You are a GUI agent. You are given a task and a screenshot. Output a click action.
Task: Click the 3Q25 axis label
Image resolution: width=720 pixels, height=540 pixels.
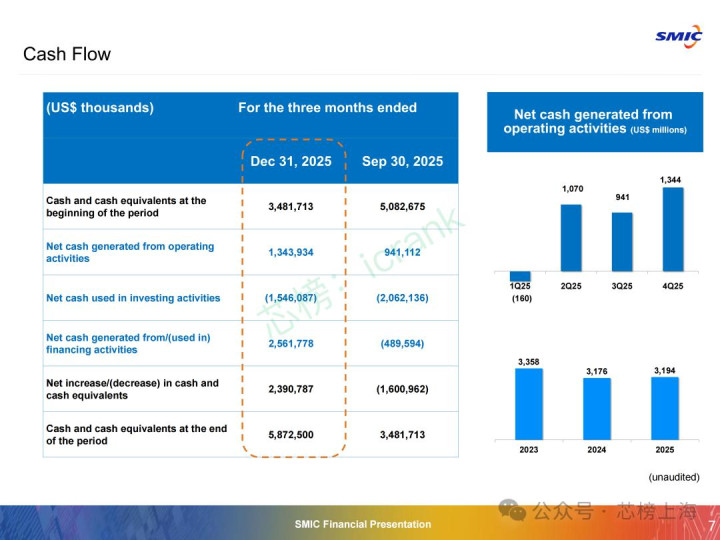[622, 286]
